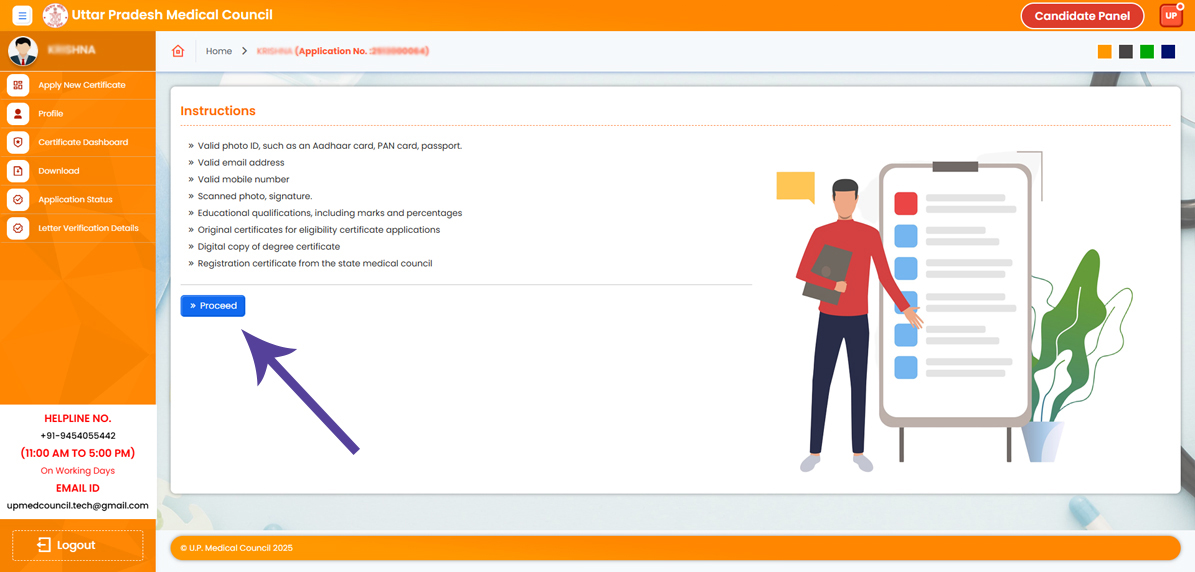
Task: Click the Certificate Dashboard shield icon
Action: click(18, 143)
